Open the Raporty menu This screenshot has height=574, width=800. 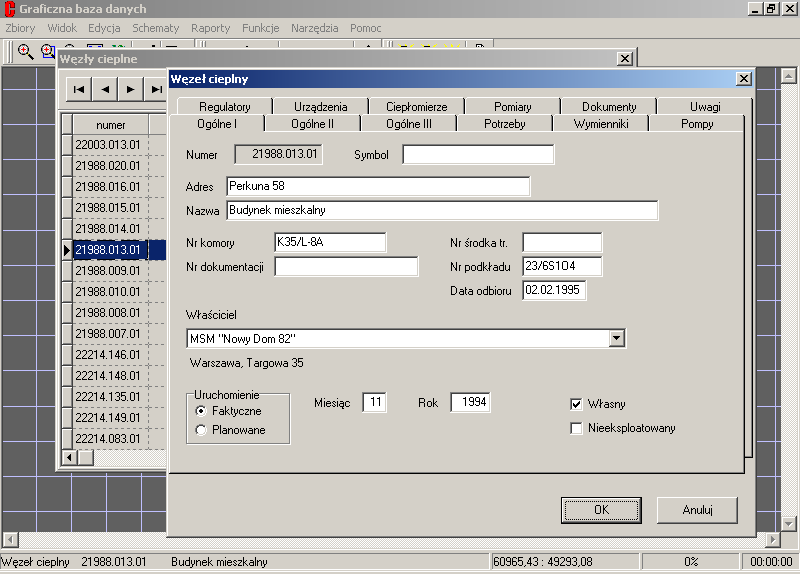pos(210,28)
